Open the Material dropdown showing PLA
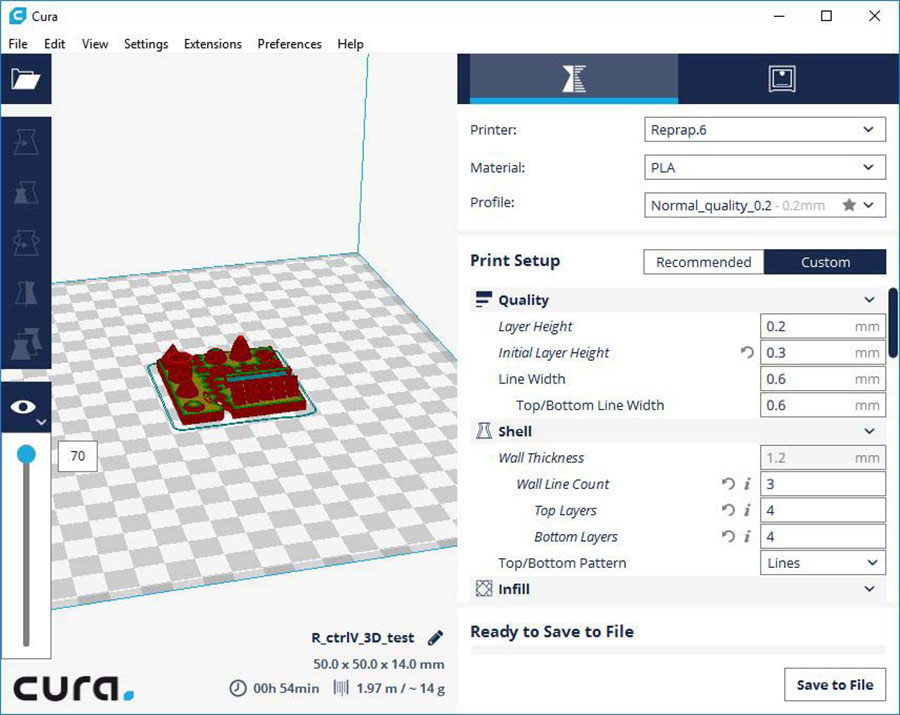This screenshot has height=715, width=900. (x=765, y=168)
